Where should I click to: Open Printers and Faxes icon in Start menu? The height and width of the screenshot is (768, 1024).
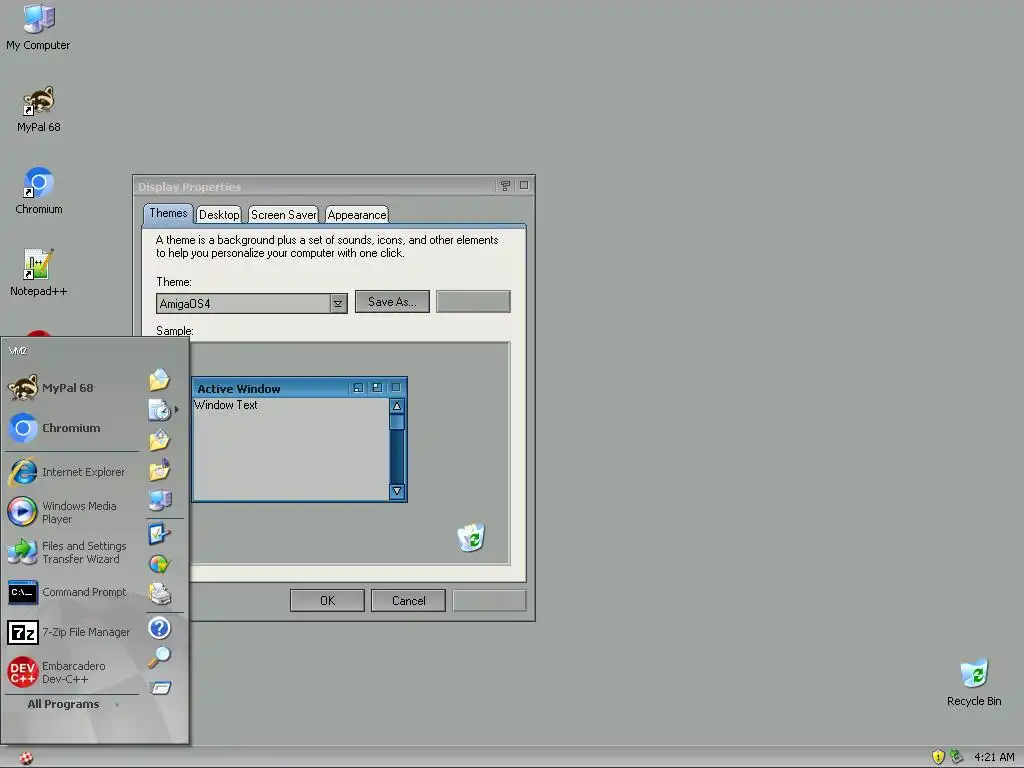(x=159, y=594)
